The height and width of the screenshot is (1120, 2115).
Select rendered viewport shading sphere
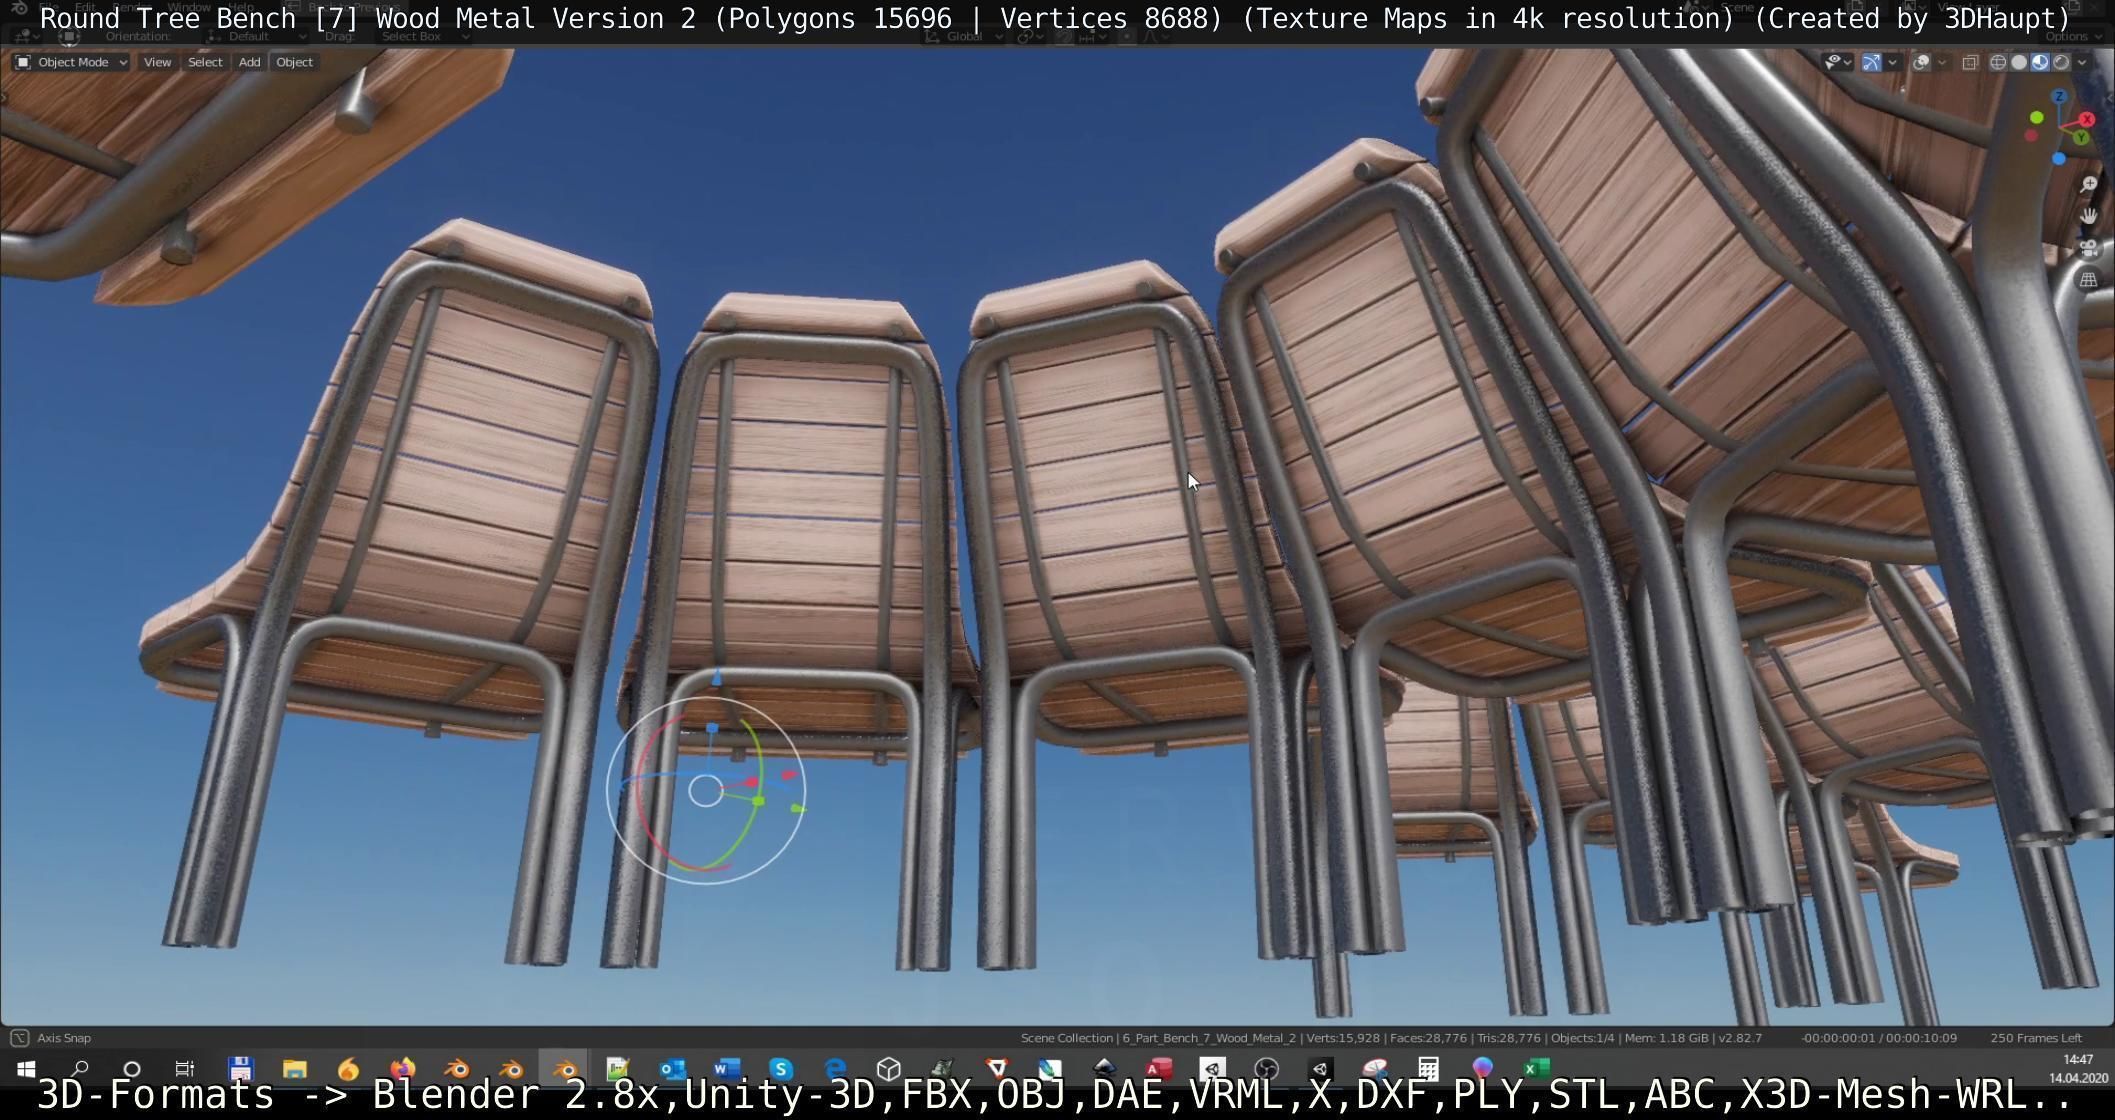[x=2061, y=62]
